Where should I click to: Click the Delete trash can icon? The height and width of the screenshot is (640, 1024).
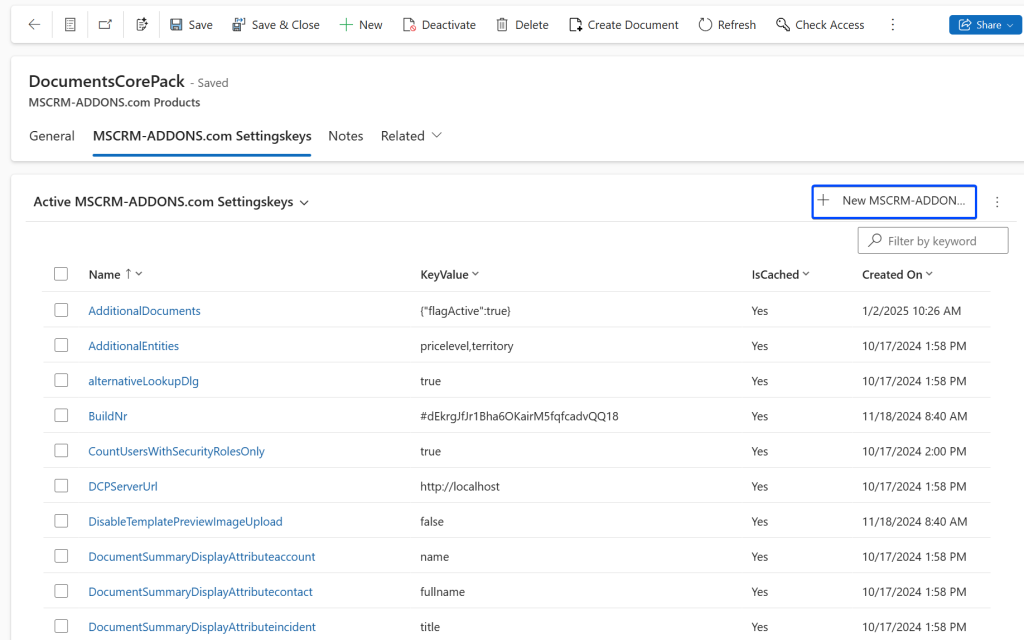[502, 25]
